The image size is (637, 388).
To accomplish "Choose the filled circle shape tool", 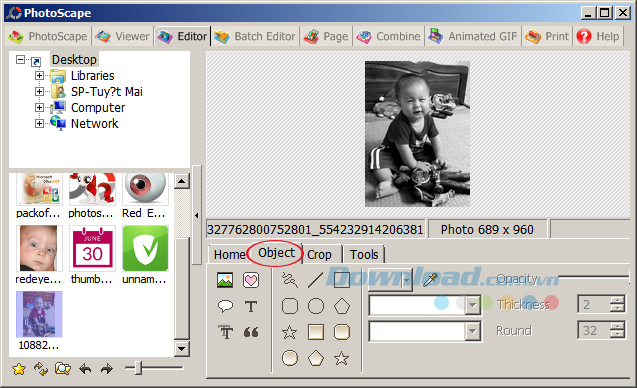I will 290,358.
